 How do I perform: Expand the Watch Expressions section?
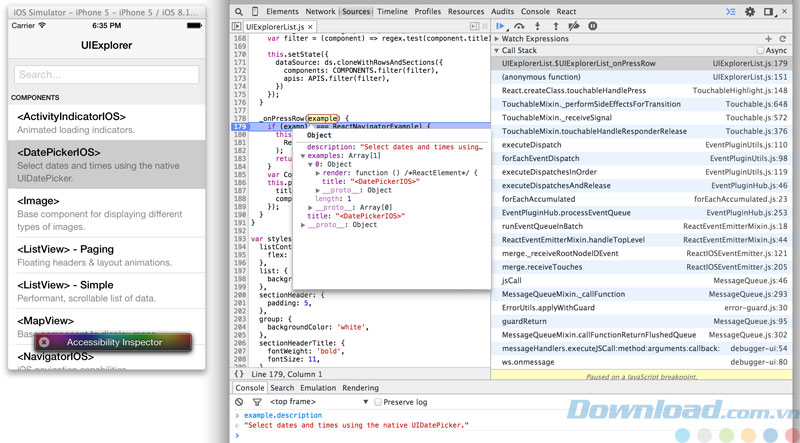click(496, 38)
